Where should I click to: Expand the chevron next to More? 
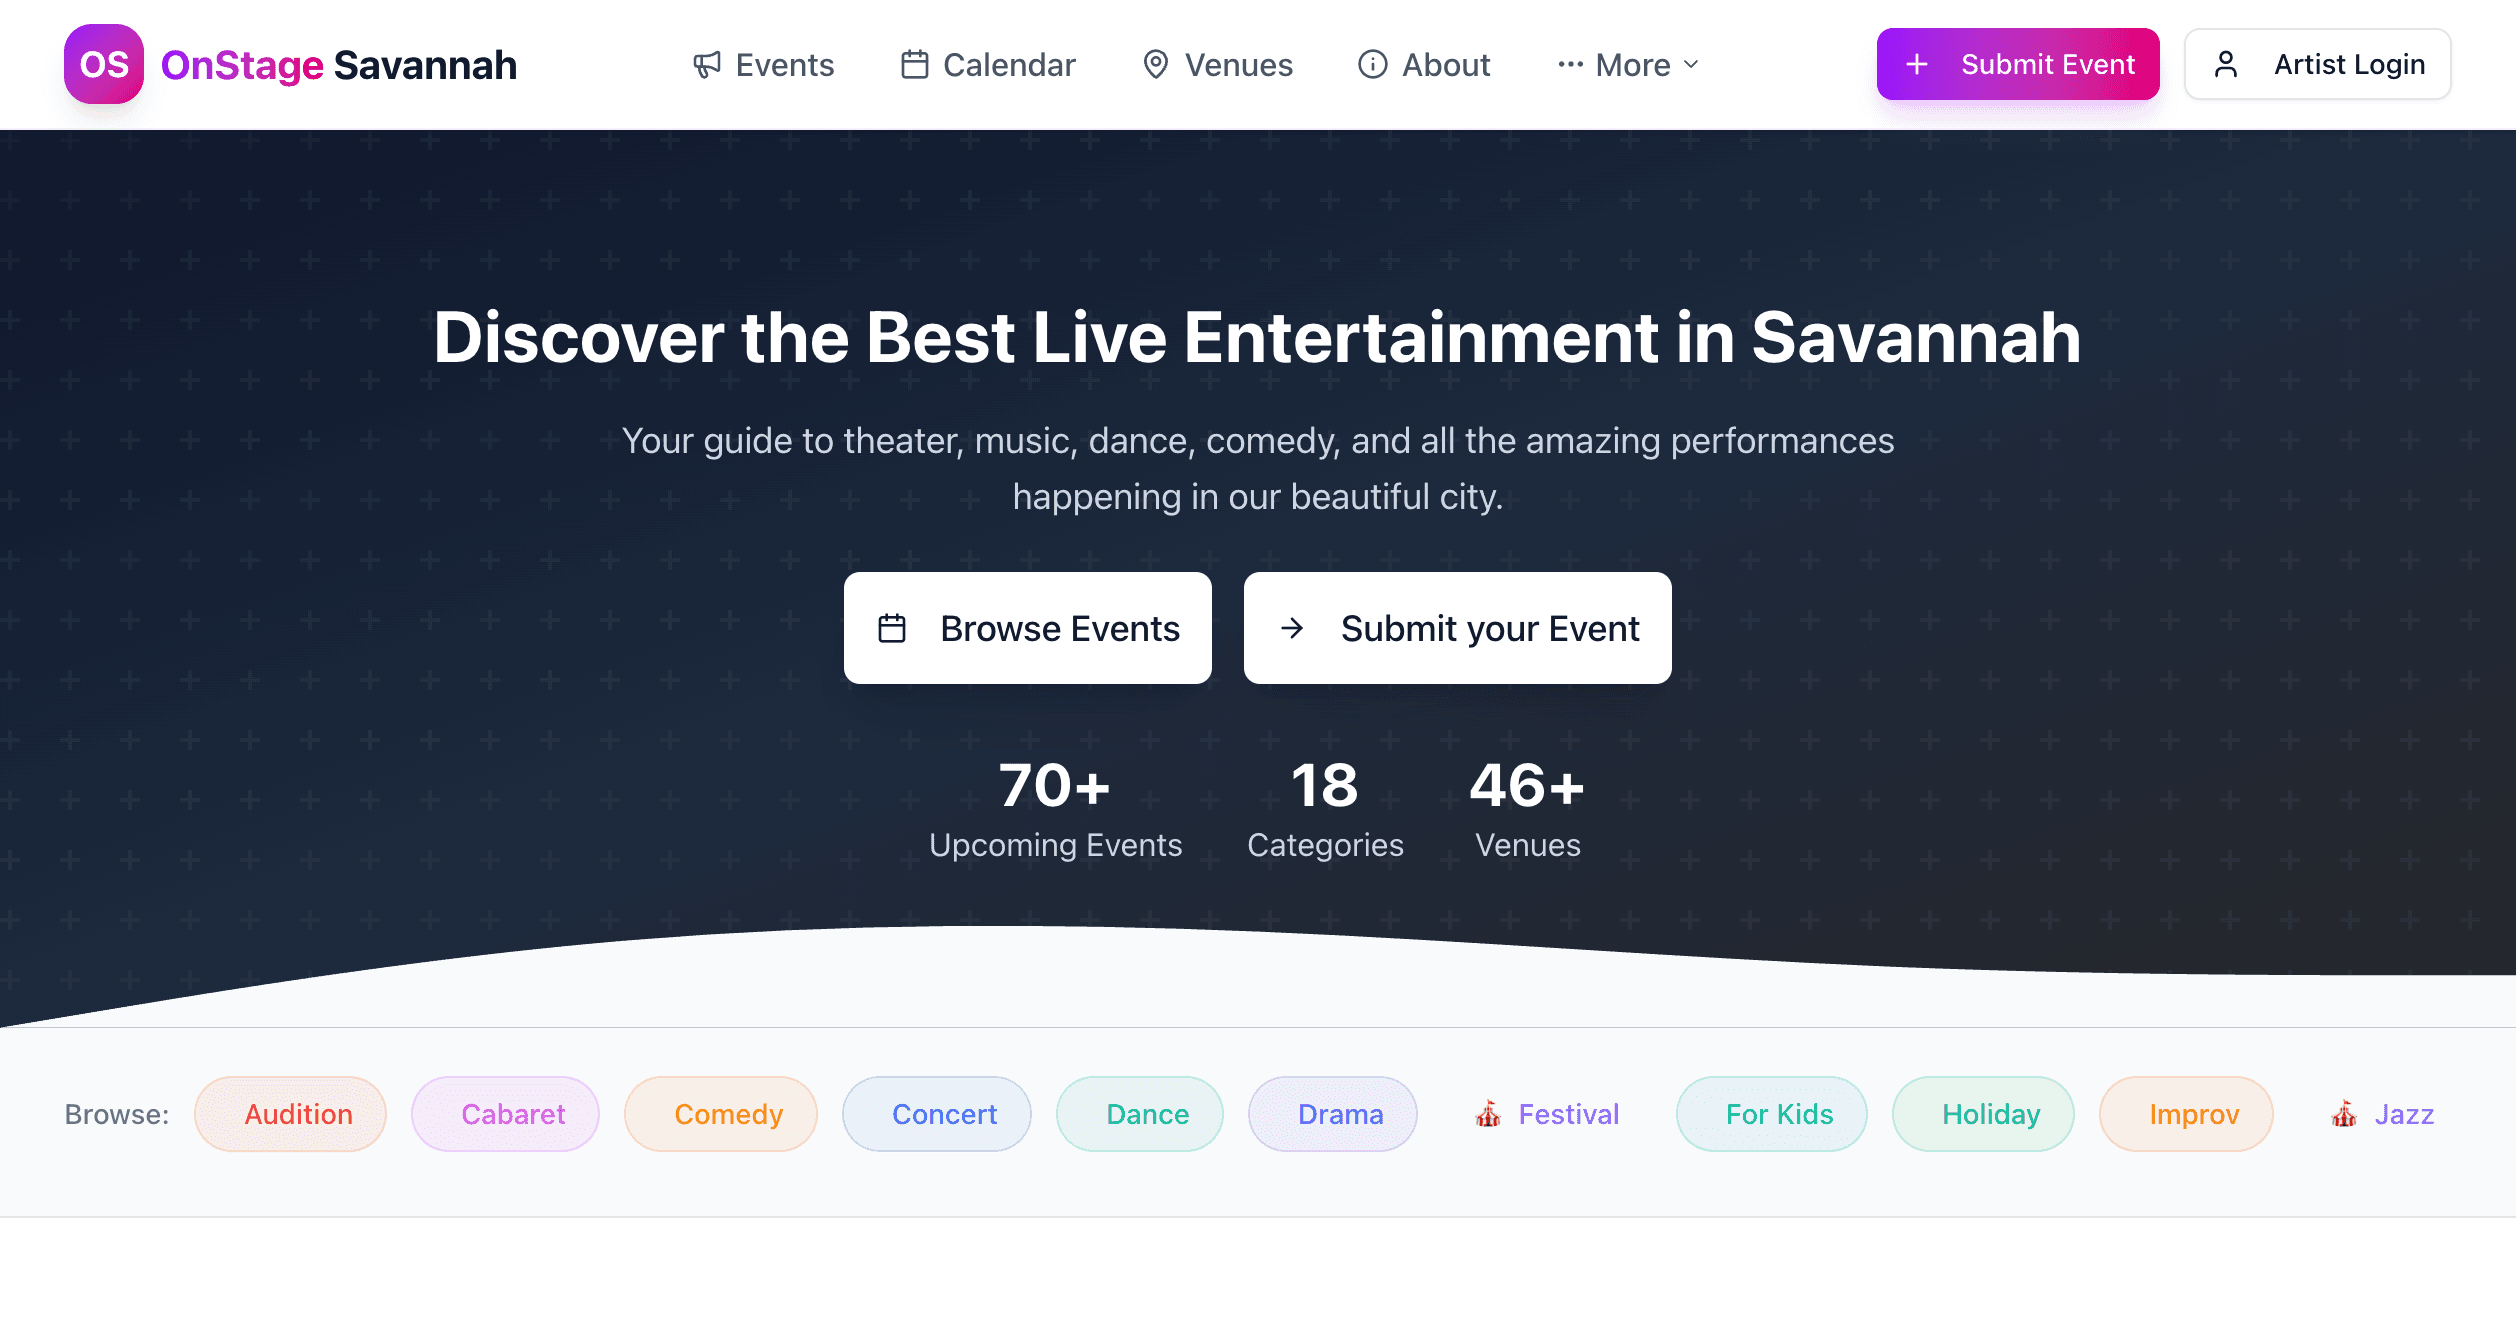point(1691,64)
